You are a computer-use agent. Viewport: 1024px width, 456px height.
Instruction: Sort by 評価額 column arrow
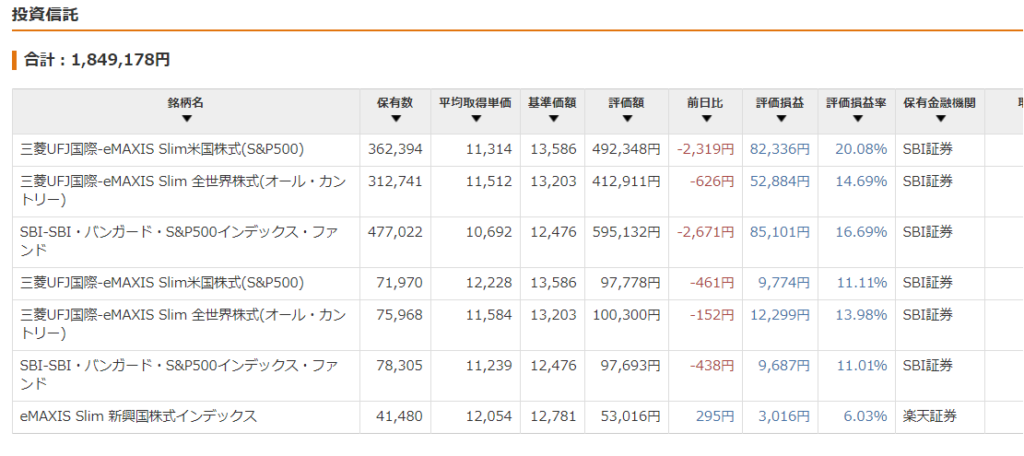[x=627, y=119]
